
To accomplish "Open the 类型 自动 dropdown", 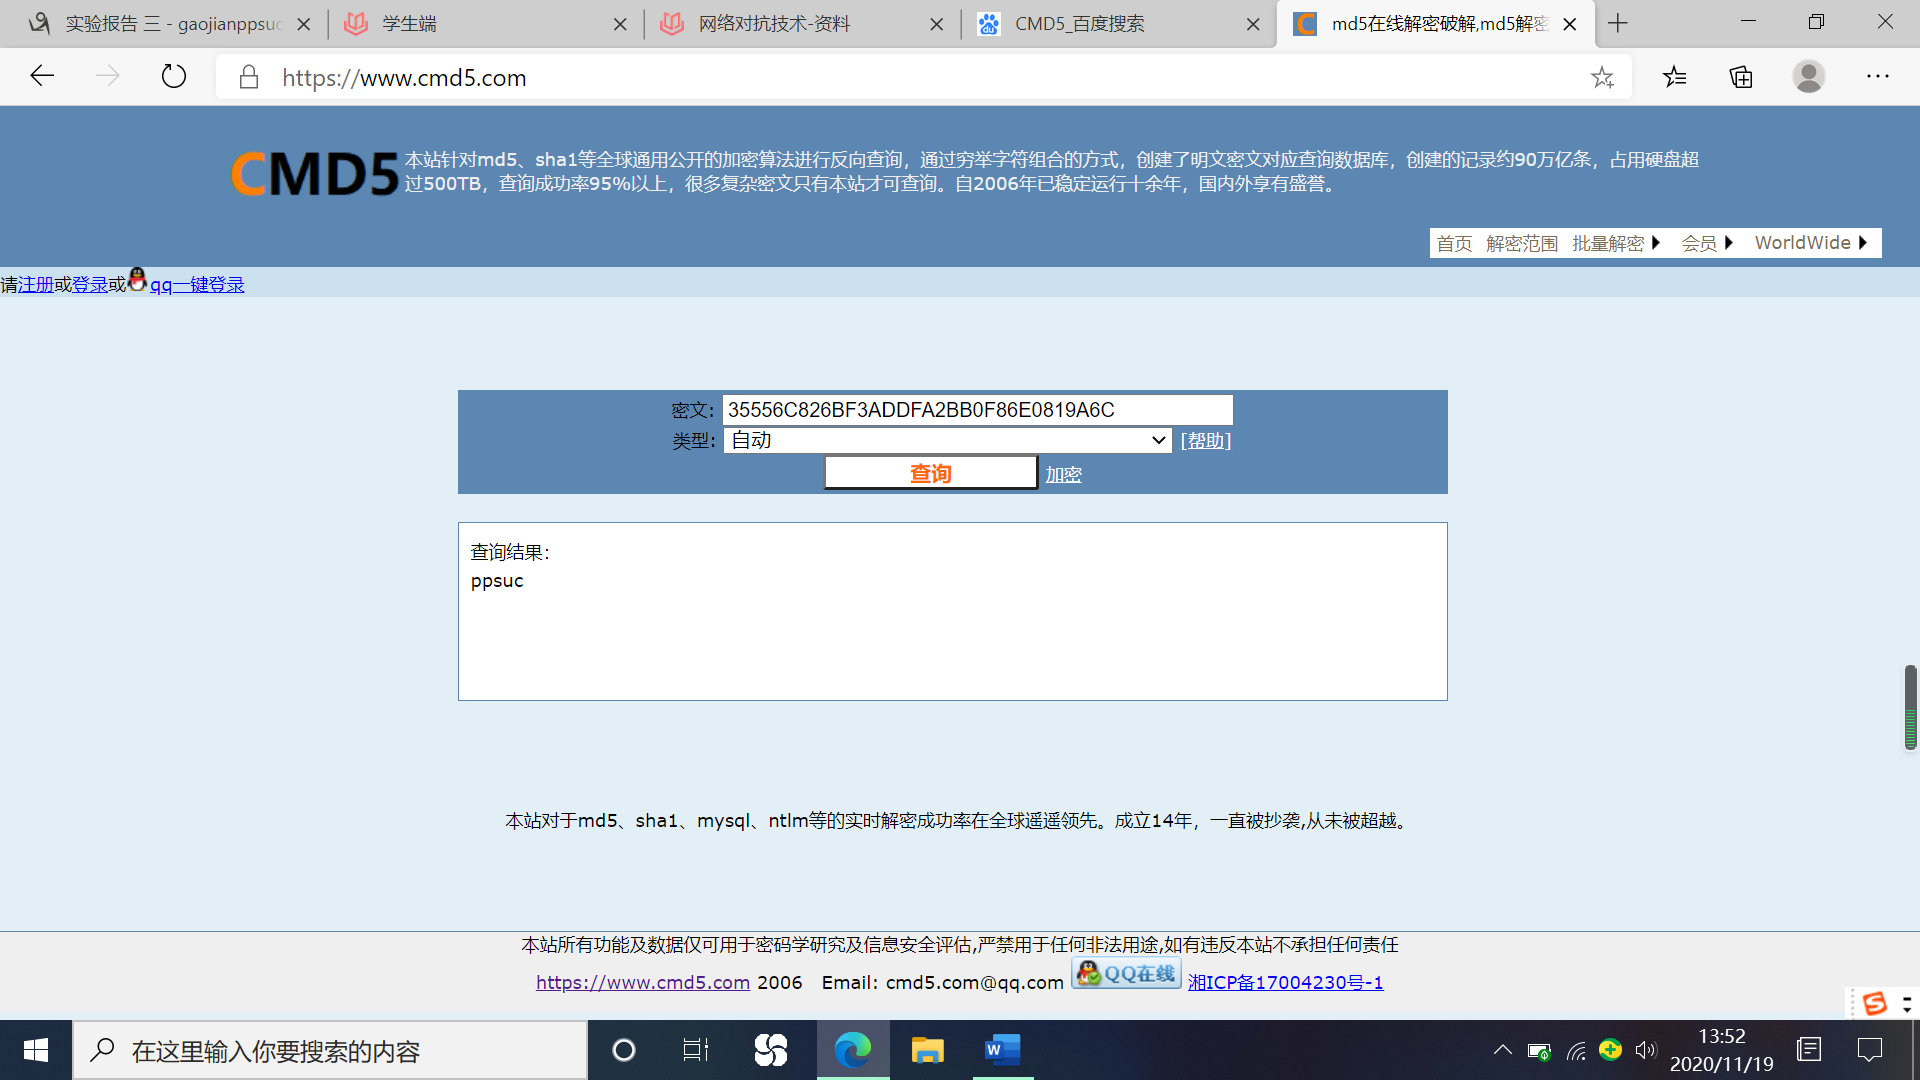I will click(946, 440).
